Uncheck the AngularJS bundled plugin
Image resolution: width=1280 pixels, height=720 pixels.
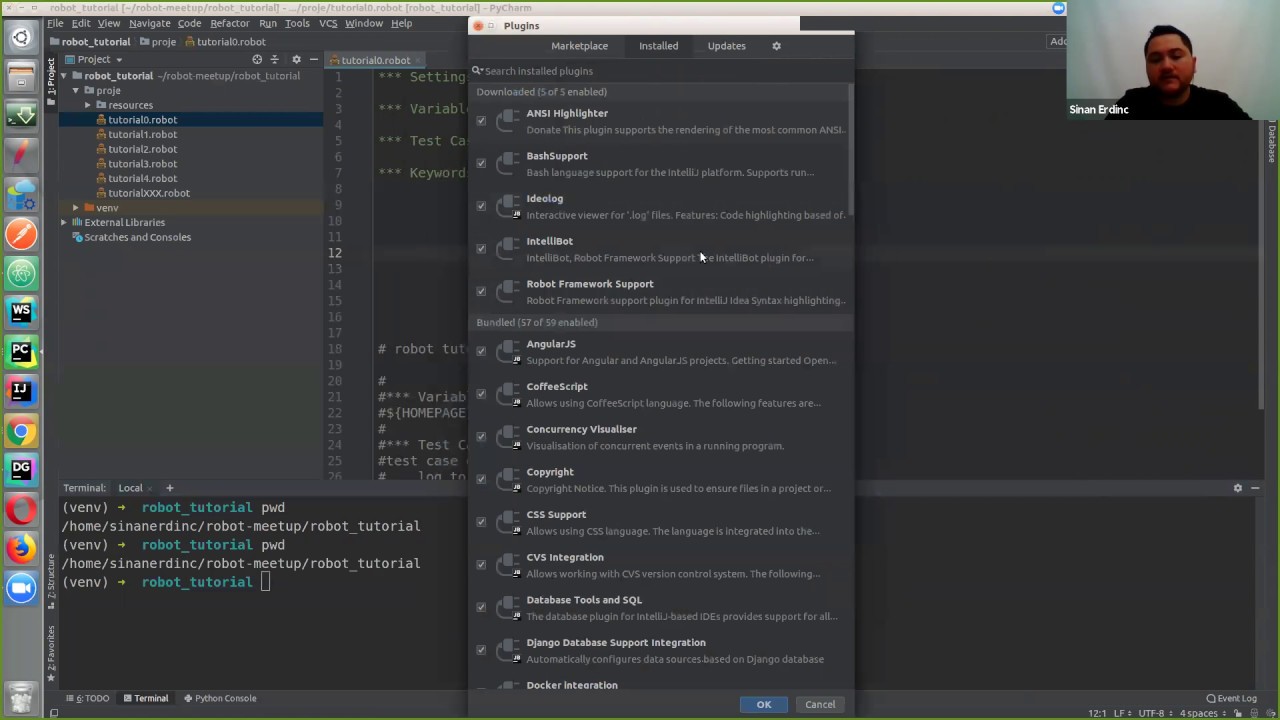click(481, 352)
